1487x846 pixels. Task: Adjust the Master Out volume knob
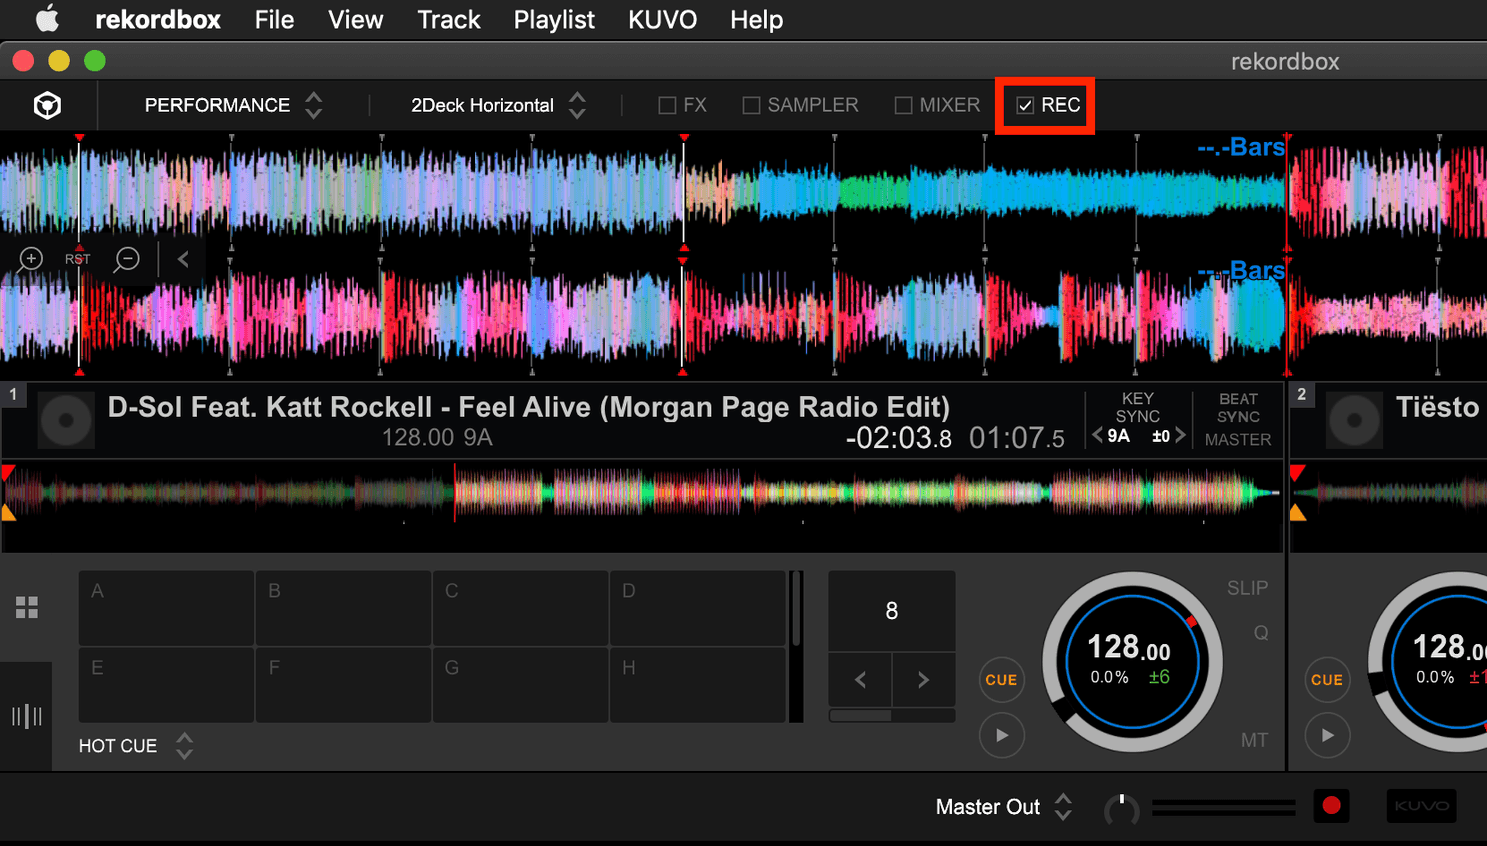tap(1121, 807)
